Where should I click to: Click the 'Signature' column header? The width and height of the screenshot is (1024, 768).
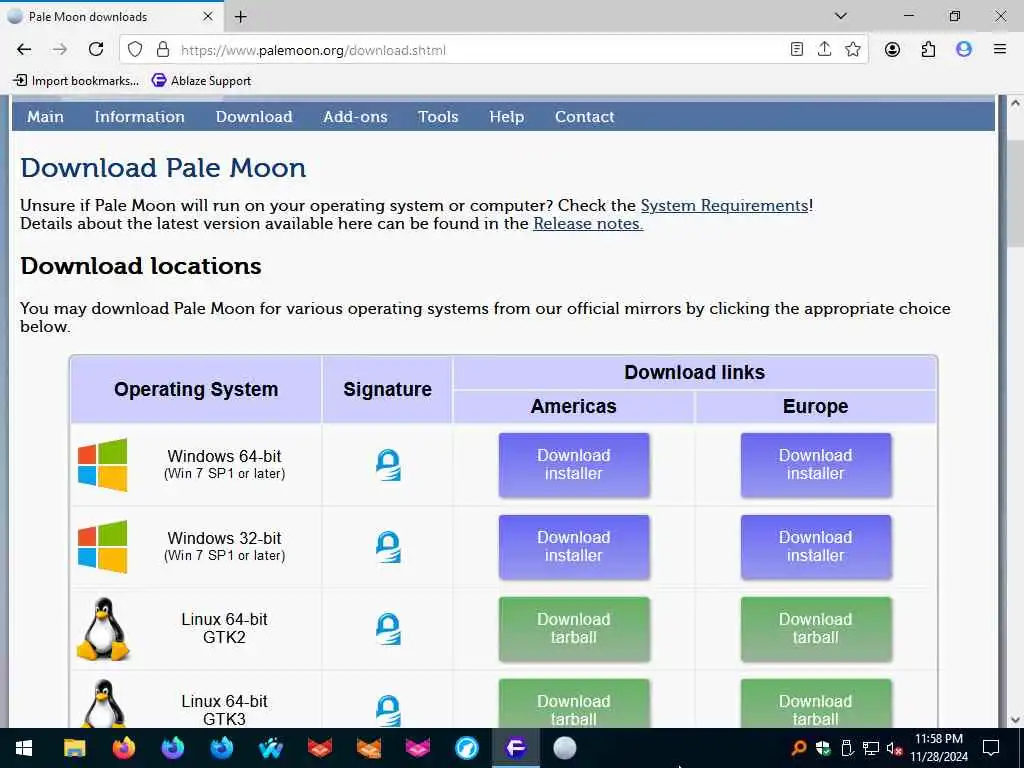[387, 390]
